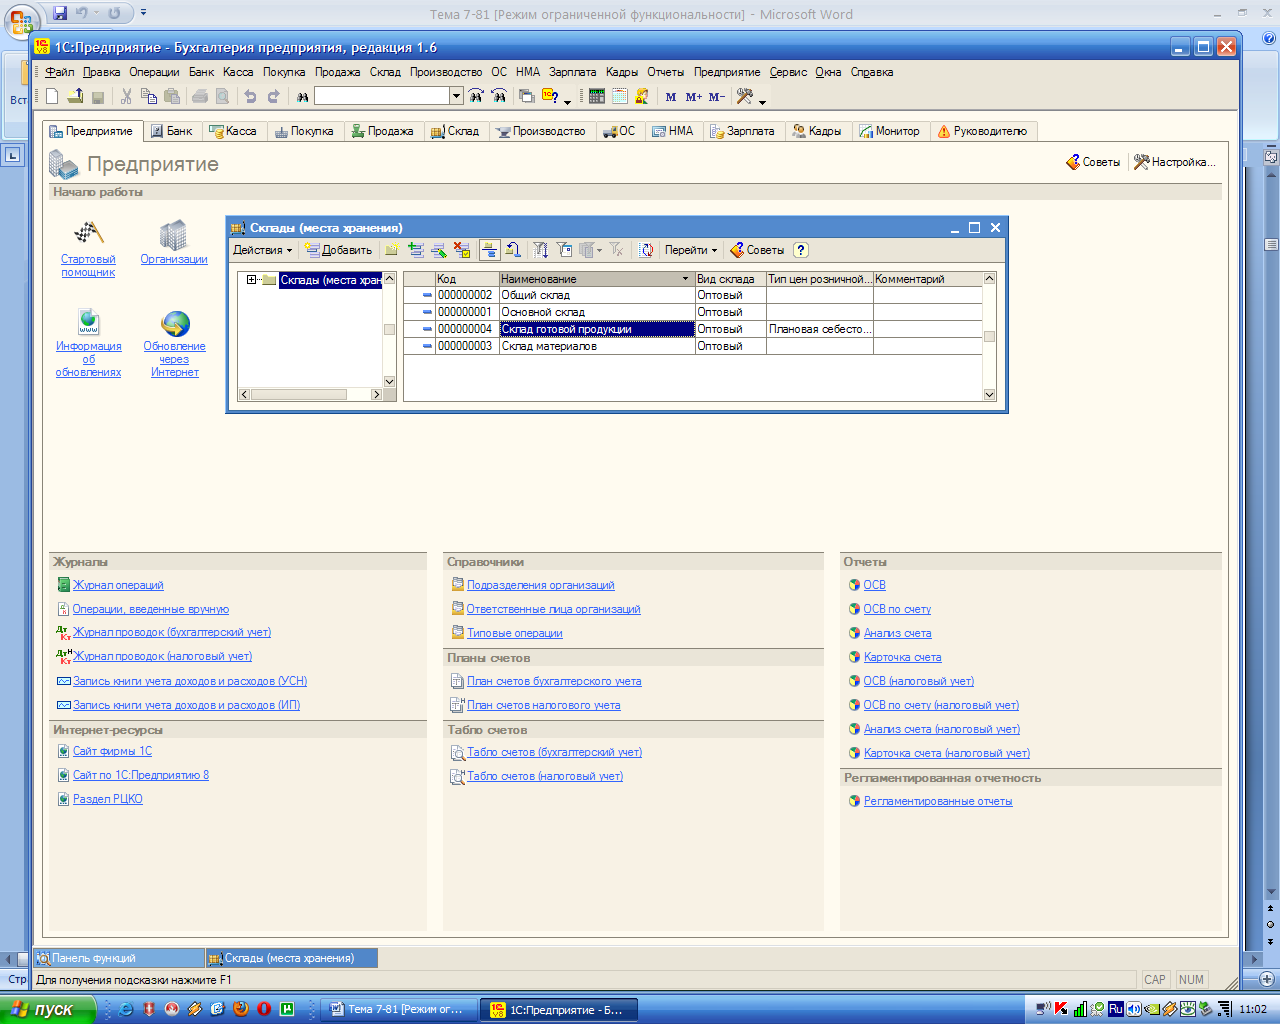Click the new group folder icon
Screen dimensions: 1280x1024
click(x=392, y=250)
